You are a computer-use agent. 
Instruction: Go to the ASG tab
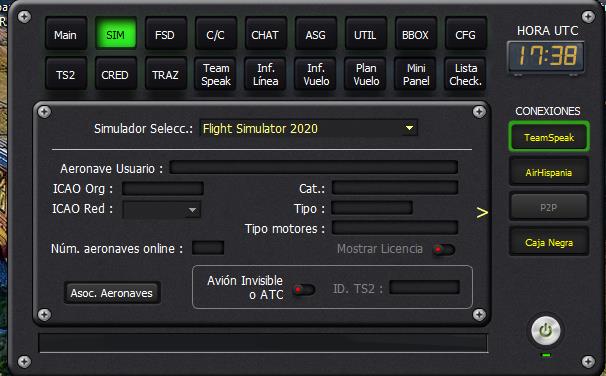315,34
